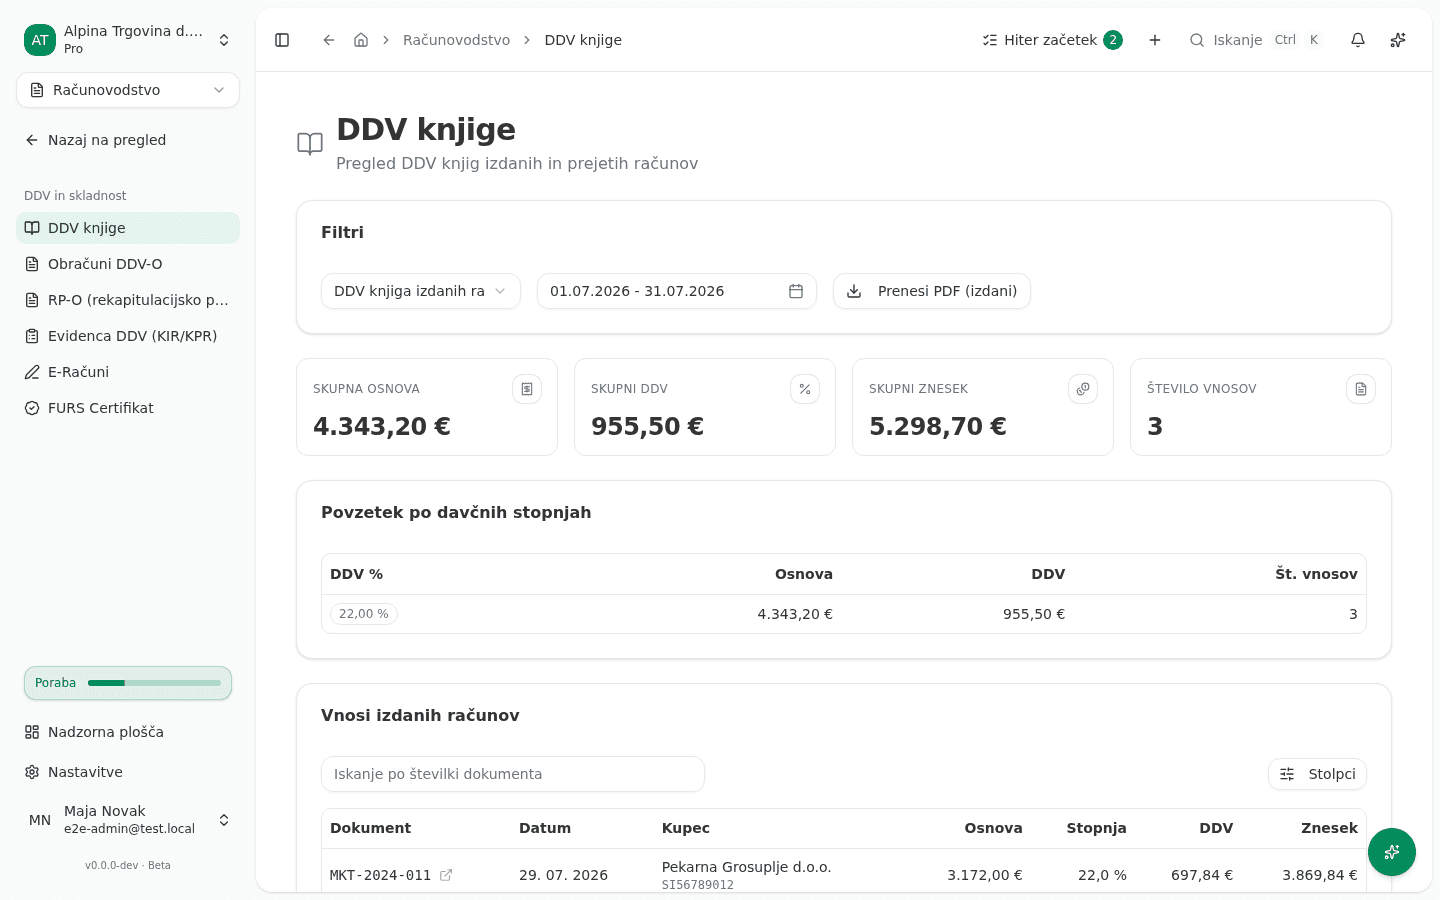The height and width of the screenshot is (900, 1440).
Task: Open FURS Certifikat page
Action: pos(128,408)
